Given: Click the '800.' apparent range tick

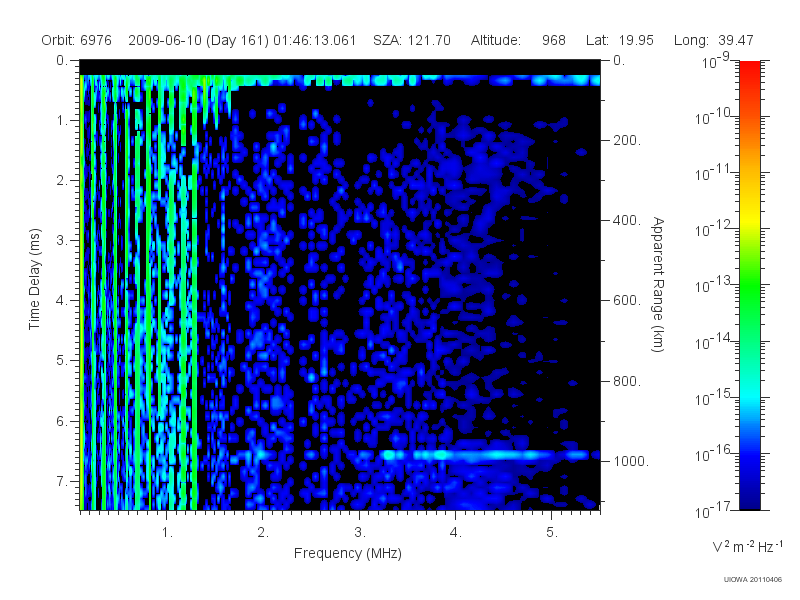Looking at the screenshot, I should tap(627, 381).
